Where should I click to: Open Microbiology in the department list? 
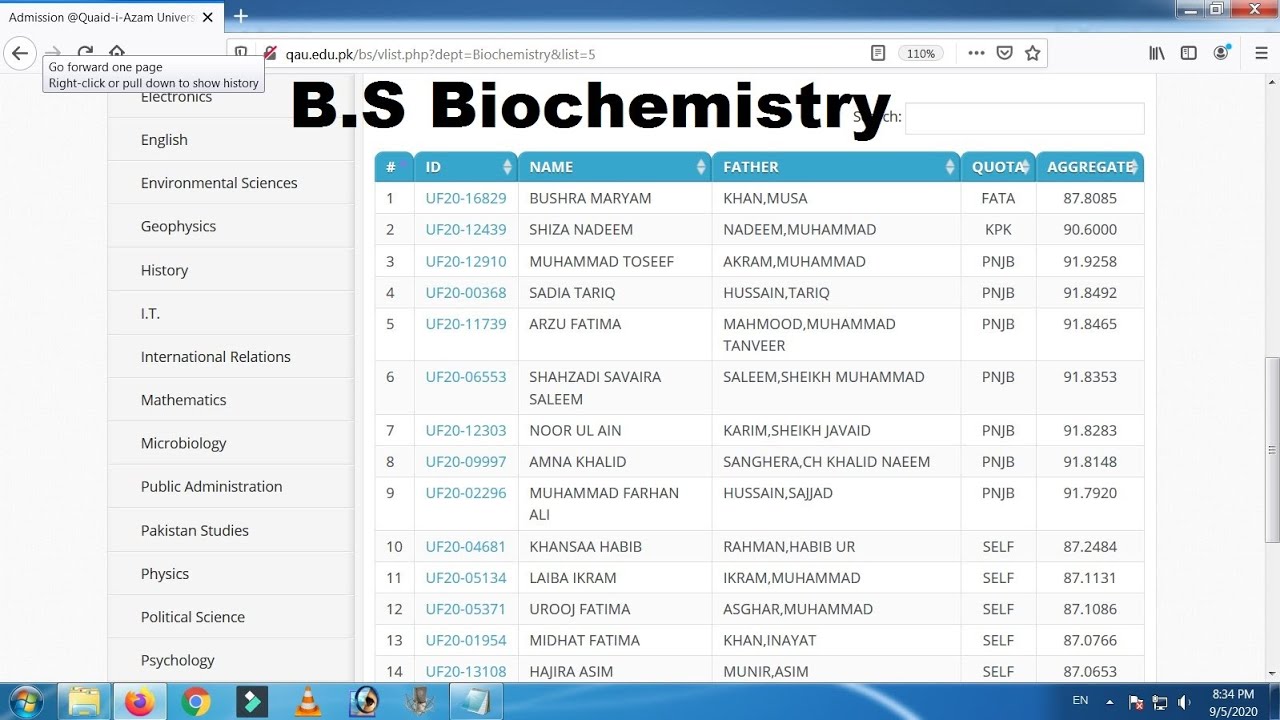point(183,443)
